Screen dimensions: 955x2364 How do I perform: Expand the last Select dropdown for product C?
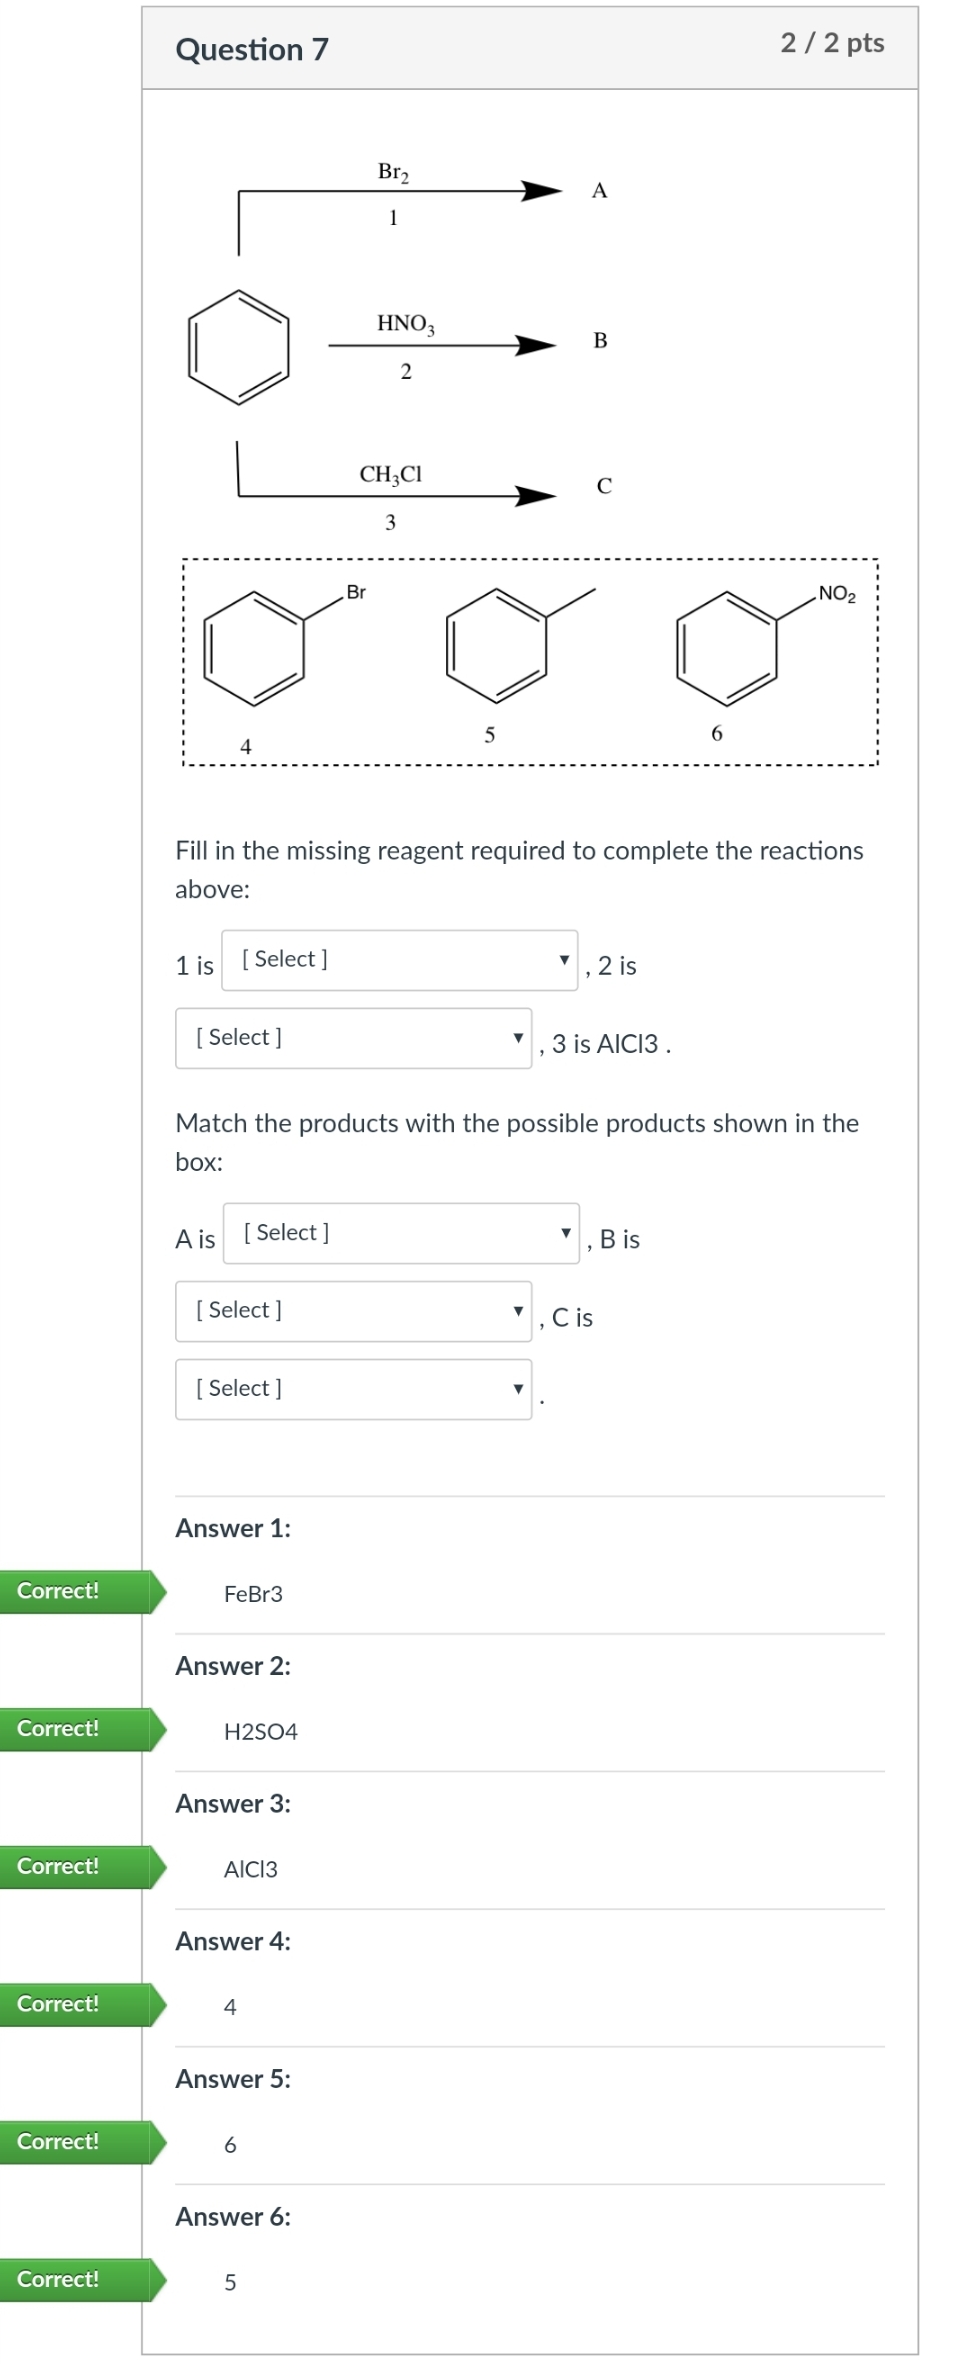tap(353, 1389)
